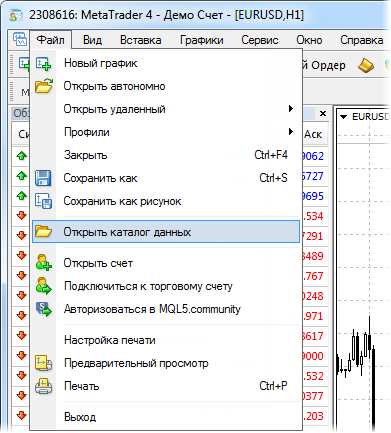This screenshot has height=433, width=391.
Task: Choose Авторизоваться в MQL5.community
Action: click(166, 309)
